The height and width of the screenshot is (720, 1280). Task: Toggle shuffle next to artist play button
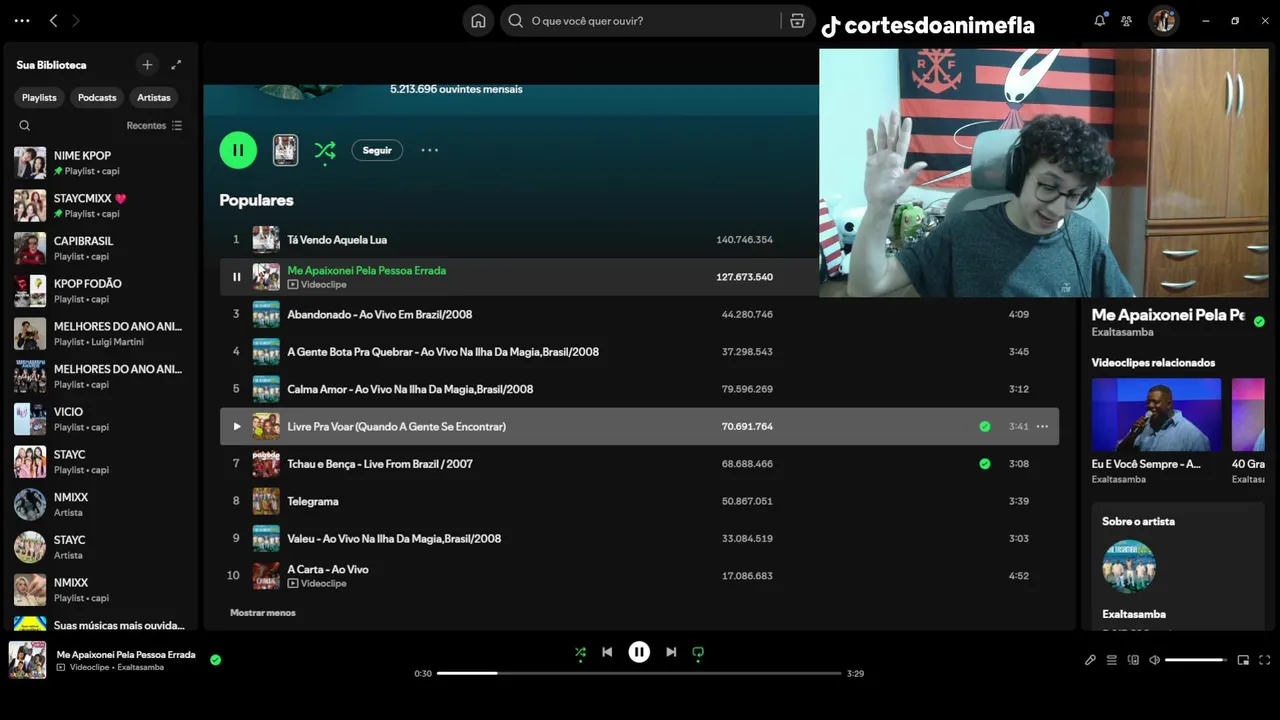point(325,151)
